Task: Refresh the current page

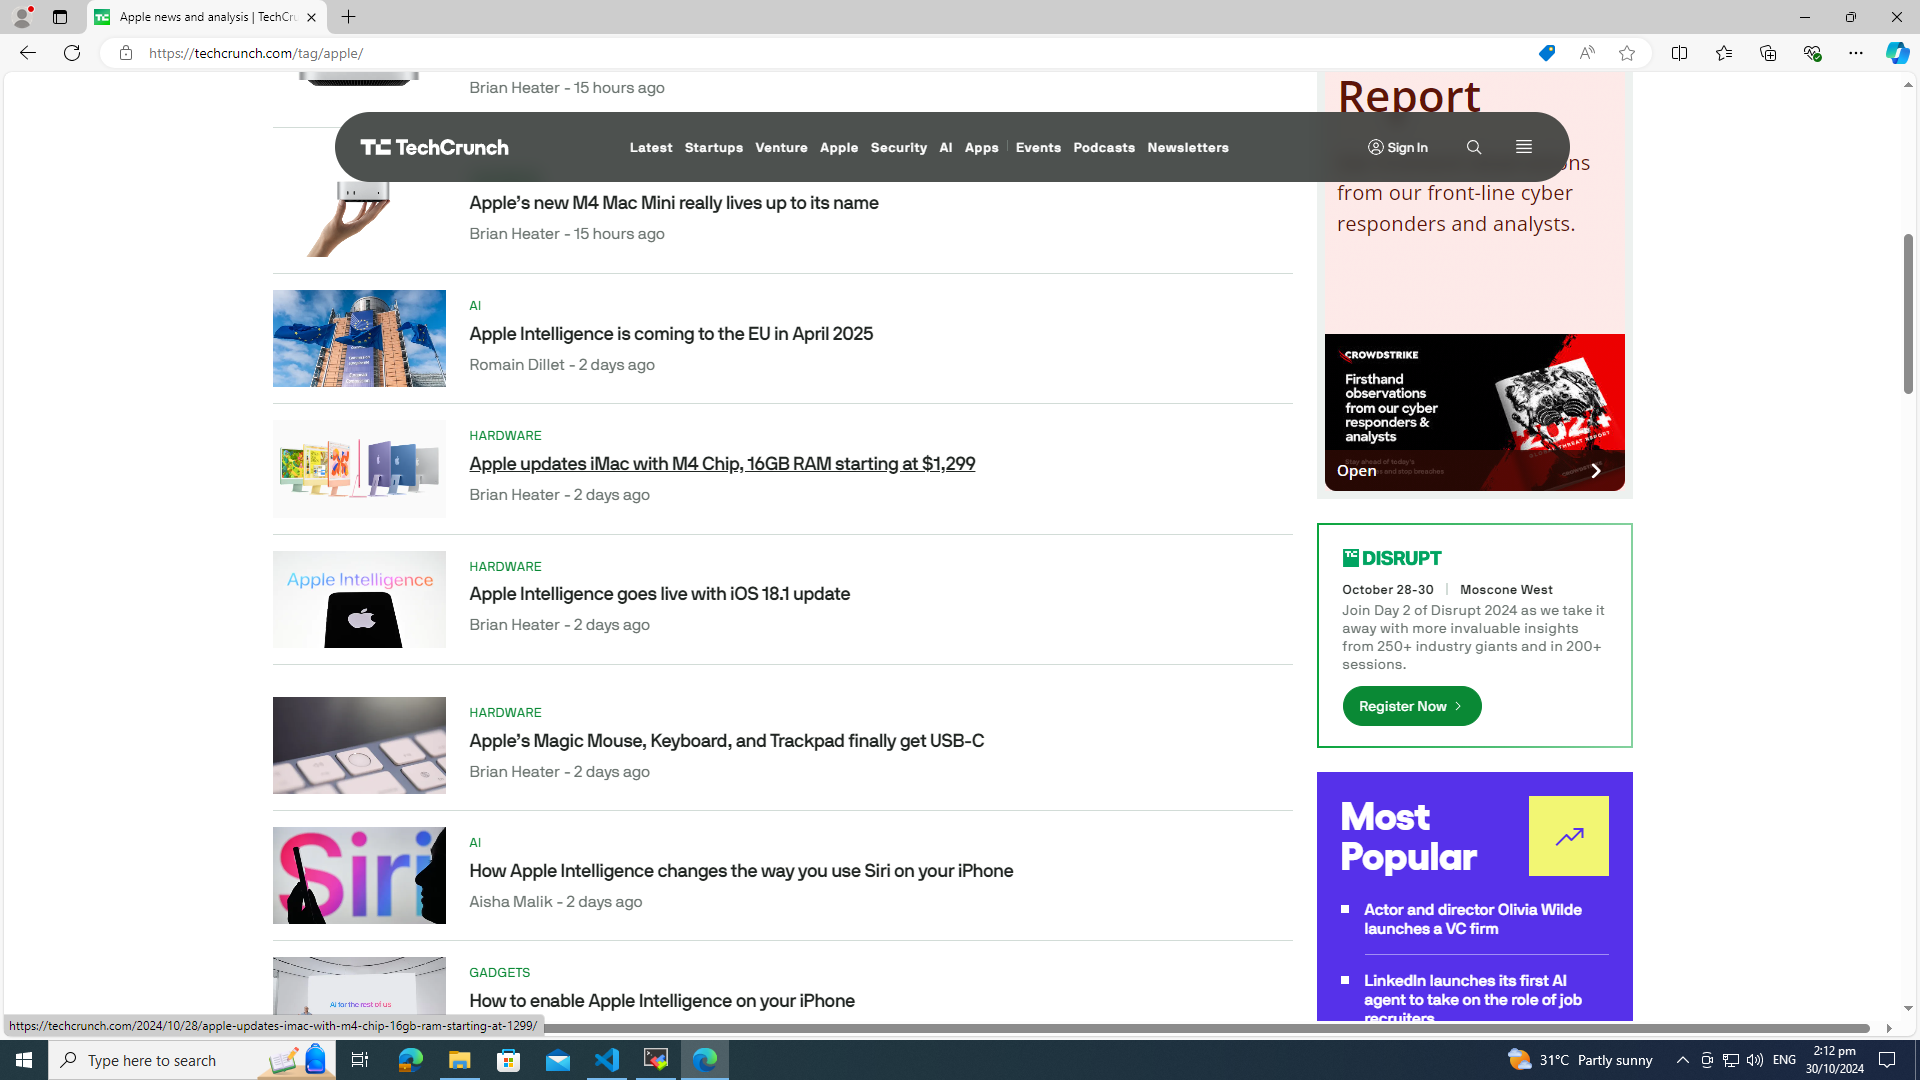Action: tap(72, 53)
